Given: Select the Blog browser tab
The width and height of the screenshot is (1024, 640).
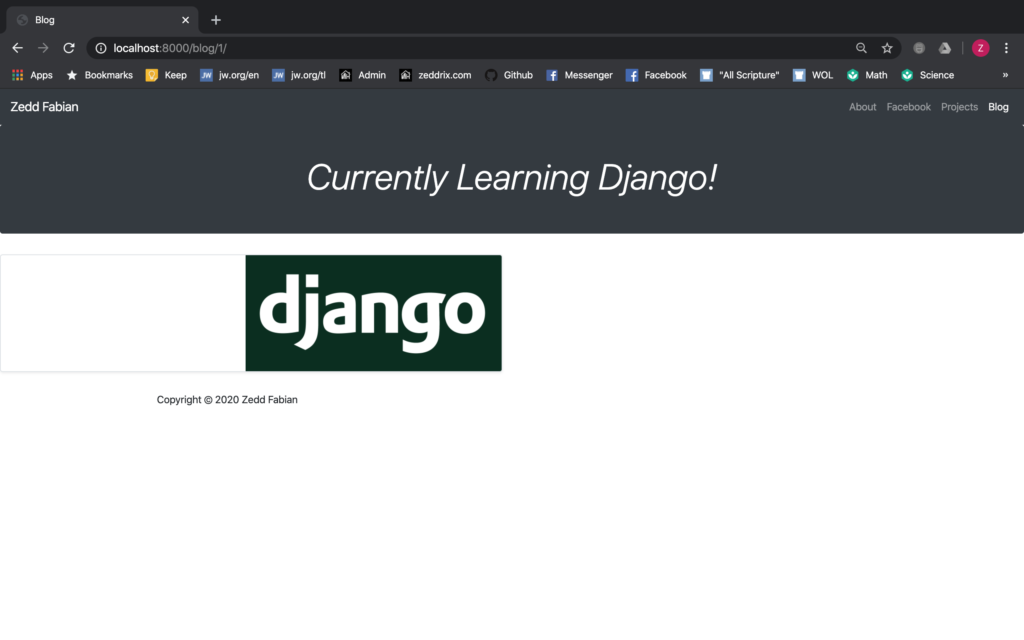Looking at the screenshot, I should (103, 20).
